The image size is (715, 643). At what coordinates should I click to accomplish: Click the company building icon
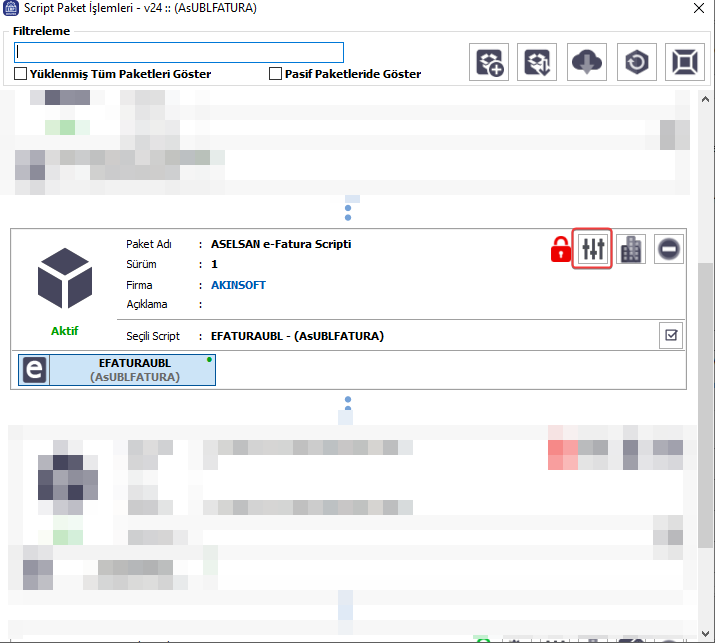pos(631,249)
